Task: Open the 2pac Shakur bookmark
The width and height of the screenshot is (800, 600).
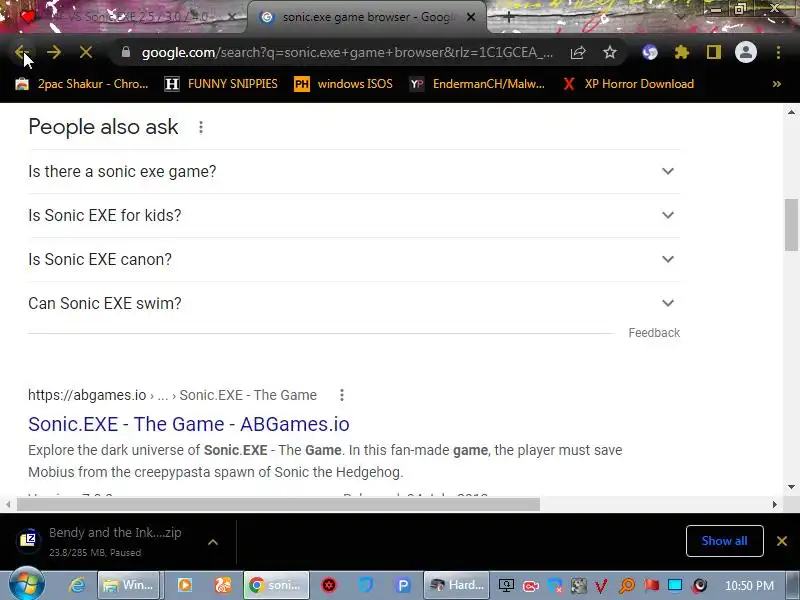Action: coord(82,84)
